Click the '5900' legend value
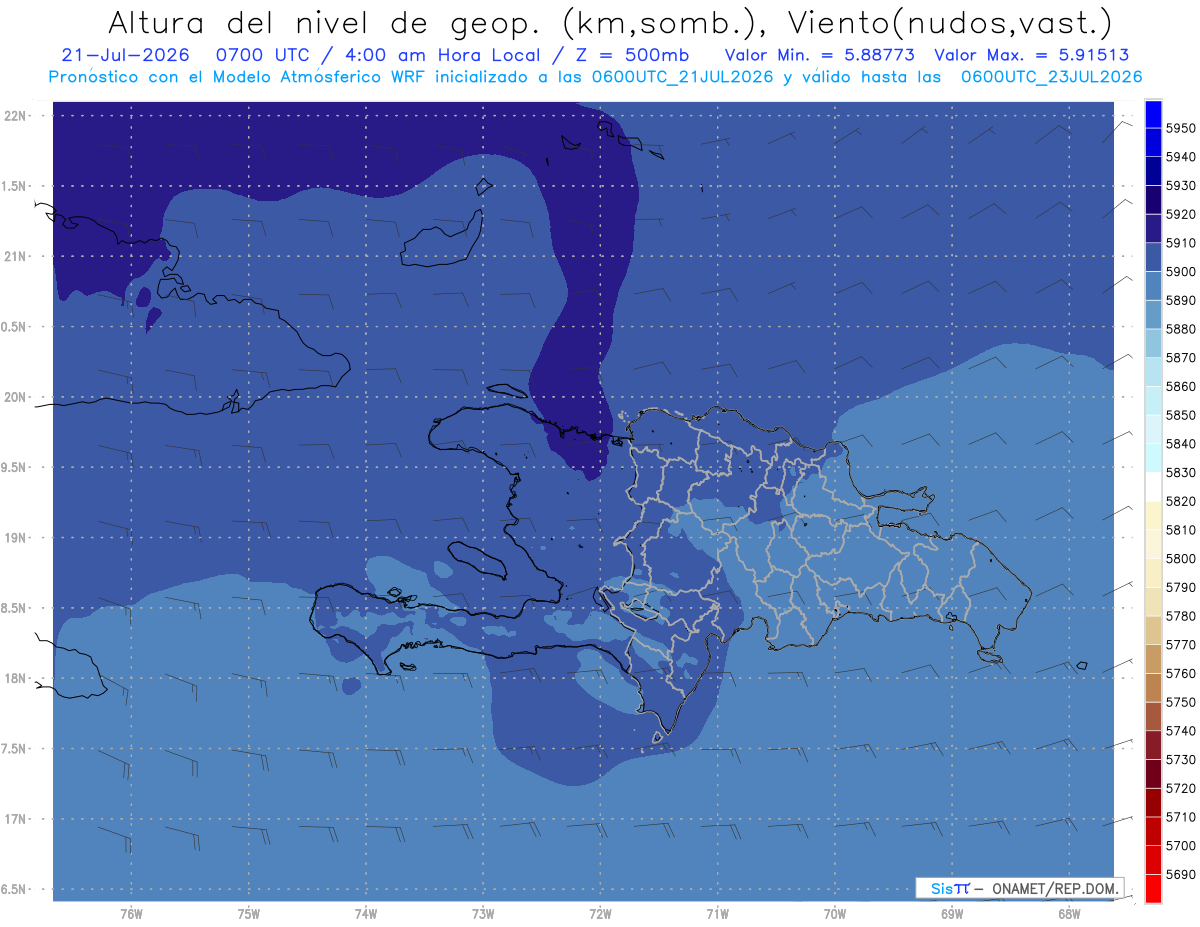Viewport: 1200px width, 927px height. (x=1181, y=272)
